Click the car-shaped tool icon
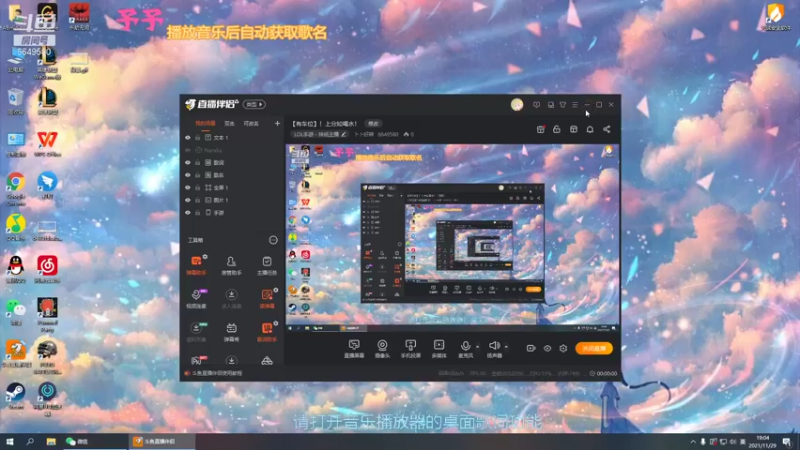 tap(267, 361)
